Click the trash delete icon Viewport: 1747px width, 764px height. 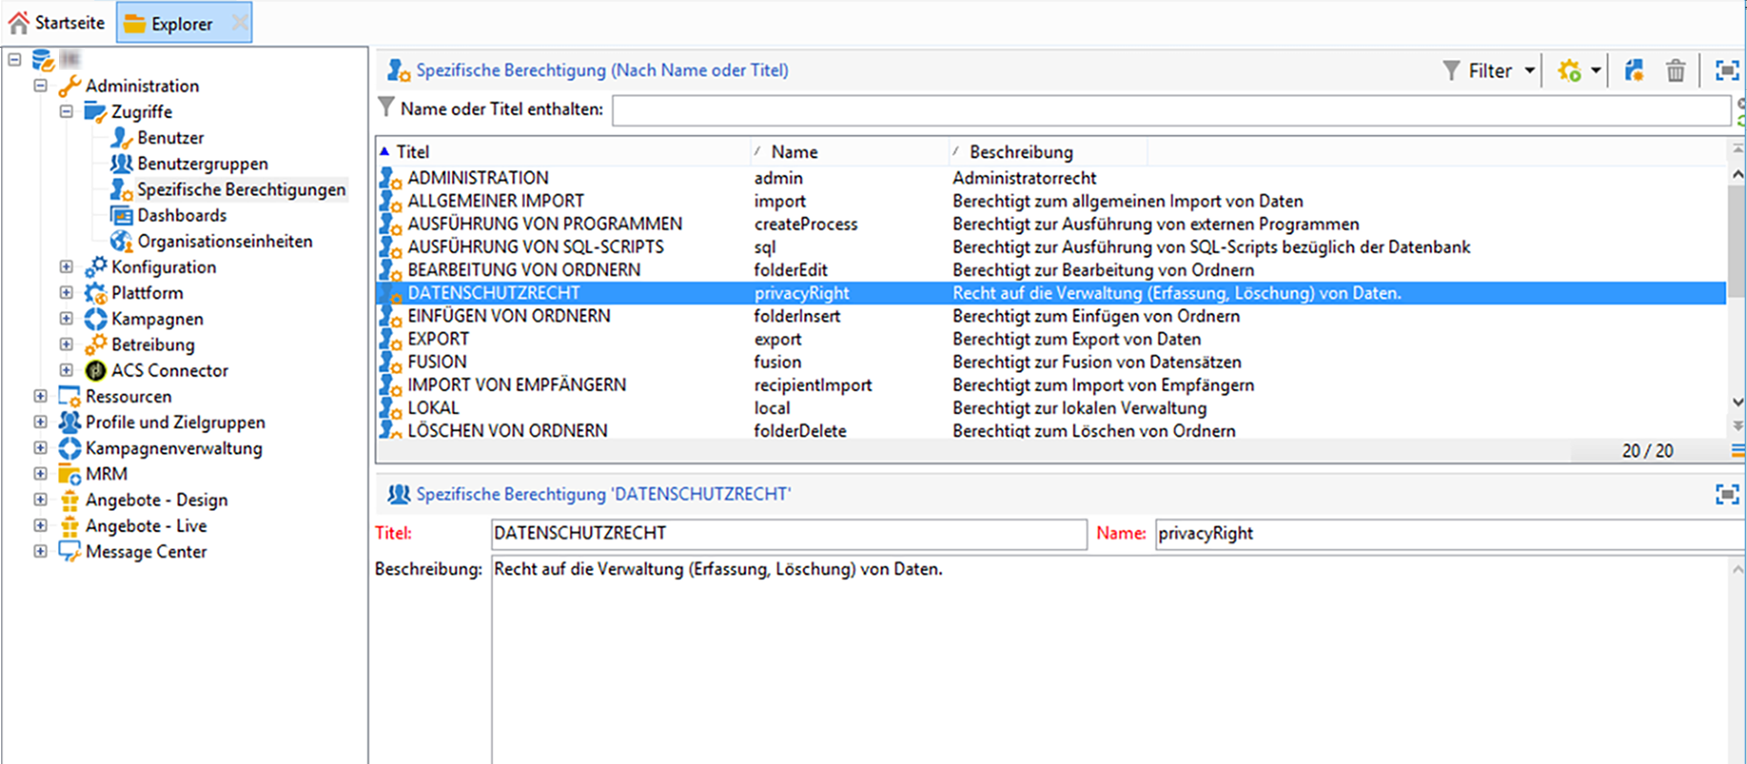[1676, 71]
